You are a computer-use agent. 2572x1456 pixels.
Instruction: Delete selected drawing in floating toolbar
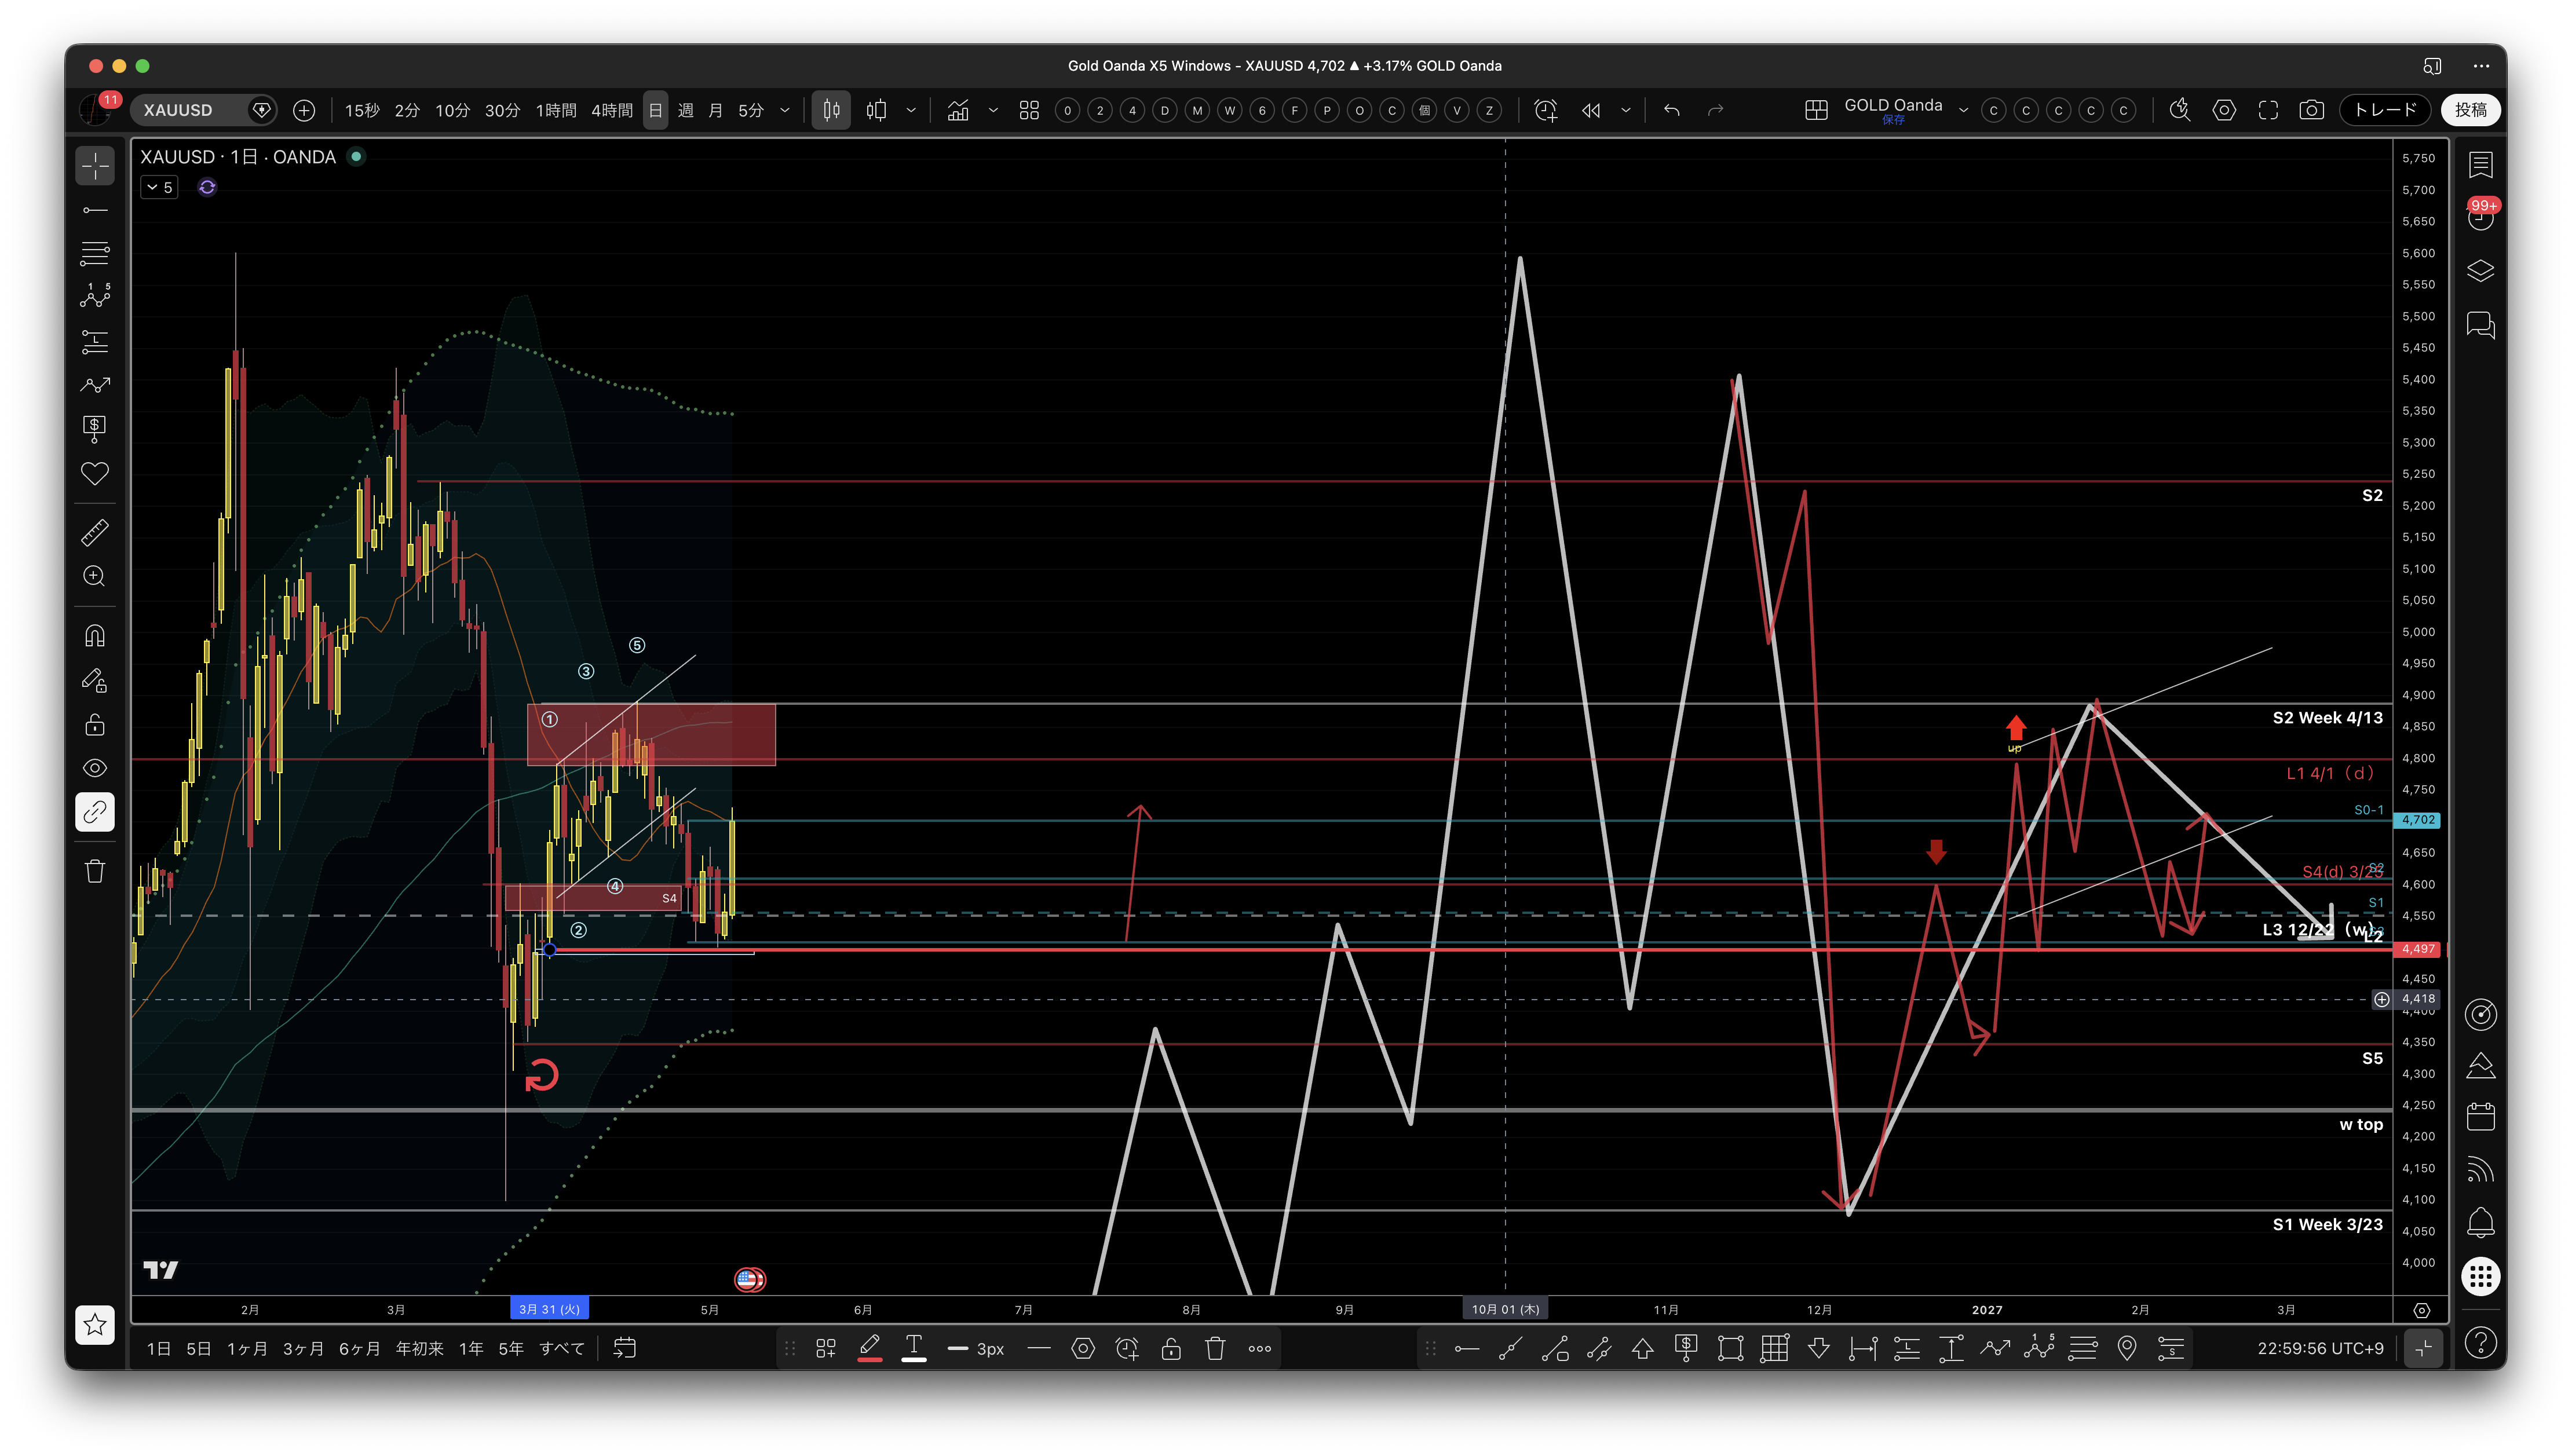(1215, 1348)
